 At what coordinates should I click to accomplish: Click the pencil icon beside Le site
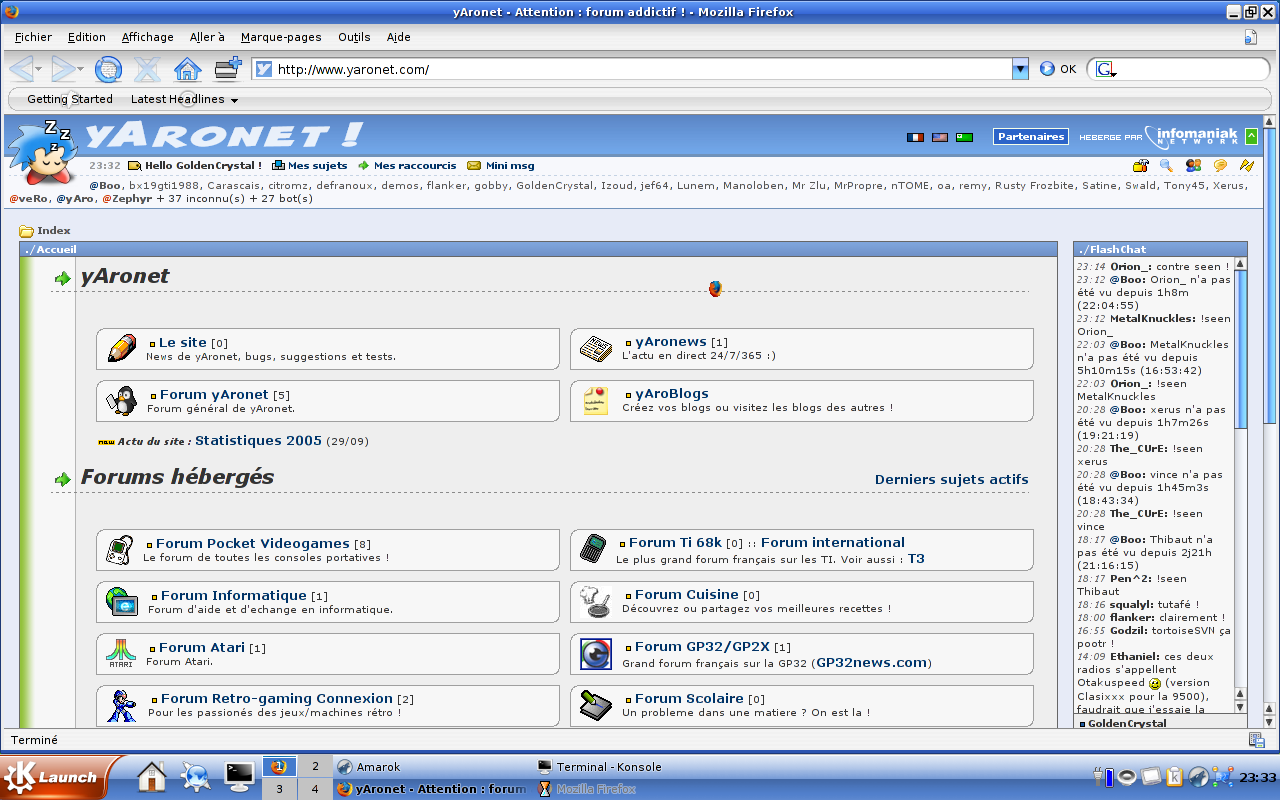121,349
